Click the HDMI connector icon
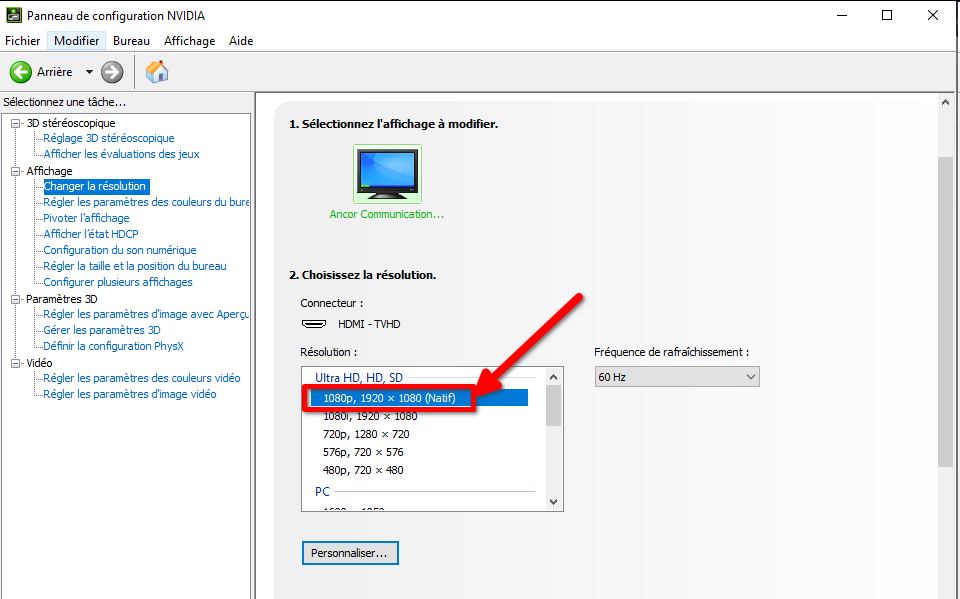Screen dimensions: 960x599 coord(314,323)
